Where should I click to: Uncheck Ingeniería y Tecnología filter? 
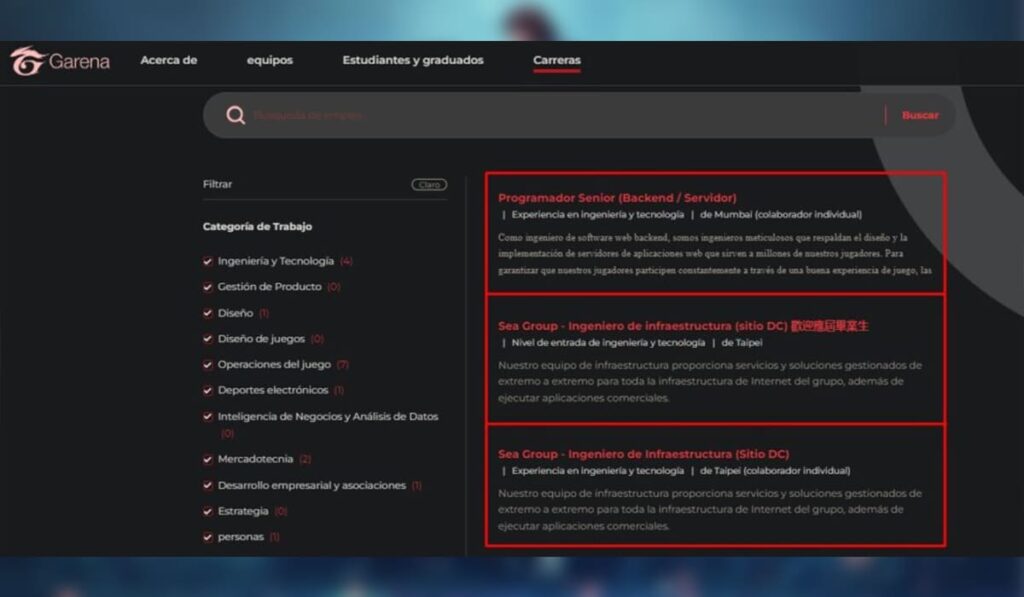pyautogui.click(x=208, y=261)
